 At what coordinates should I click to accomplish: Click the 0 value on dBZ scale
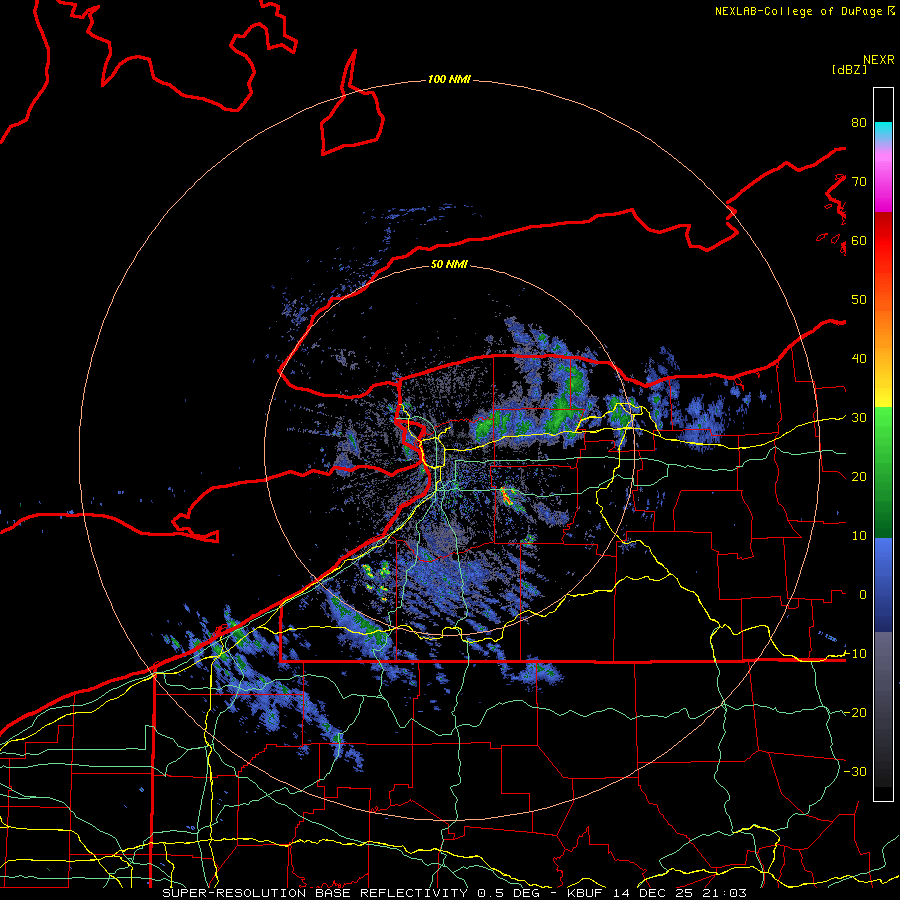[863, 595]
